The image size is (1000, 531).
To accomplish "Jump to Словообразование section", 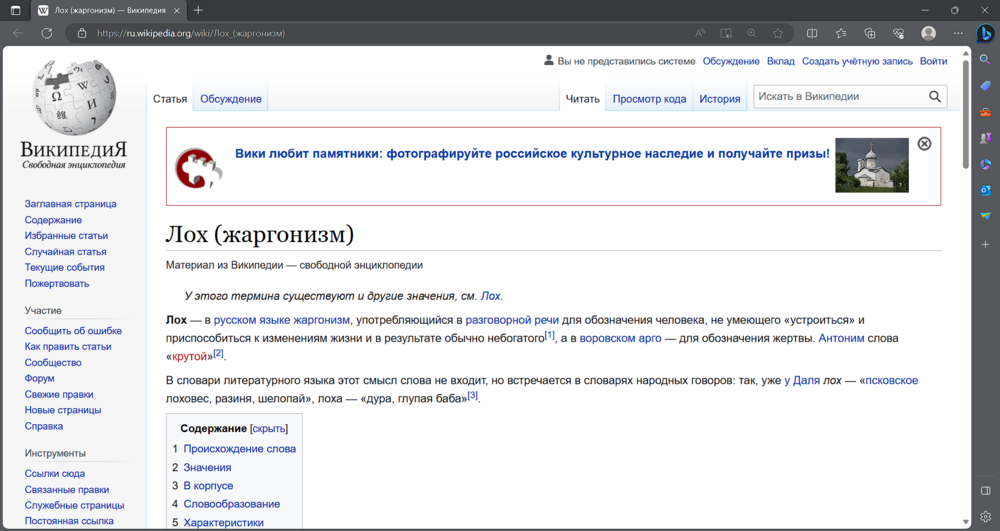I will pyautogui.click(x=232, y=504).
